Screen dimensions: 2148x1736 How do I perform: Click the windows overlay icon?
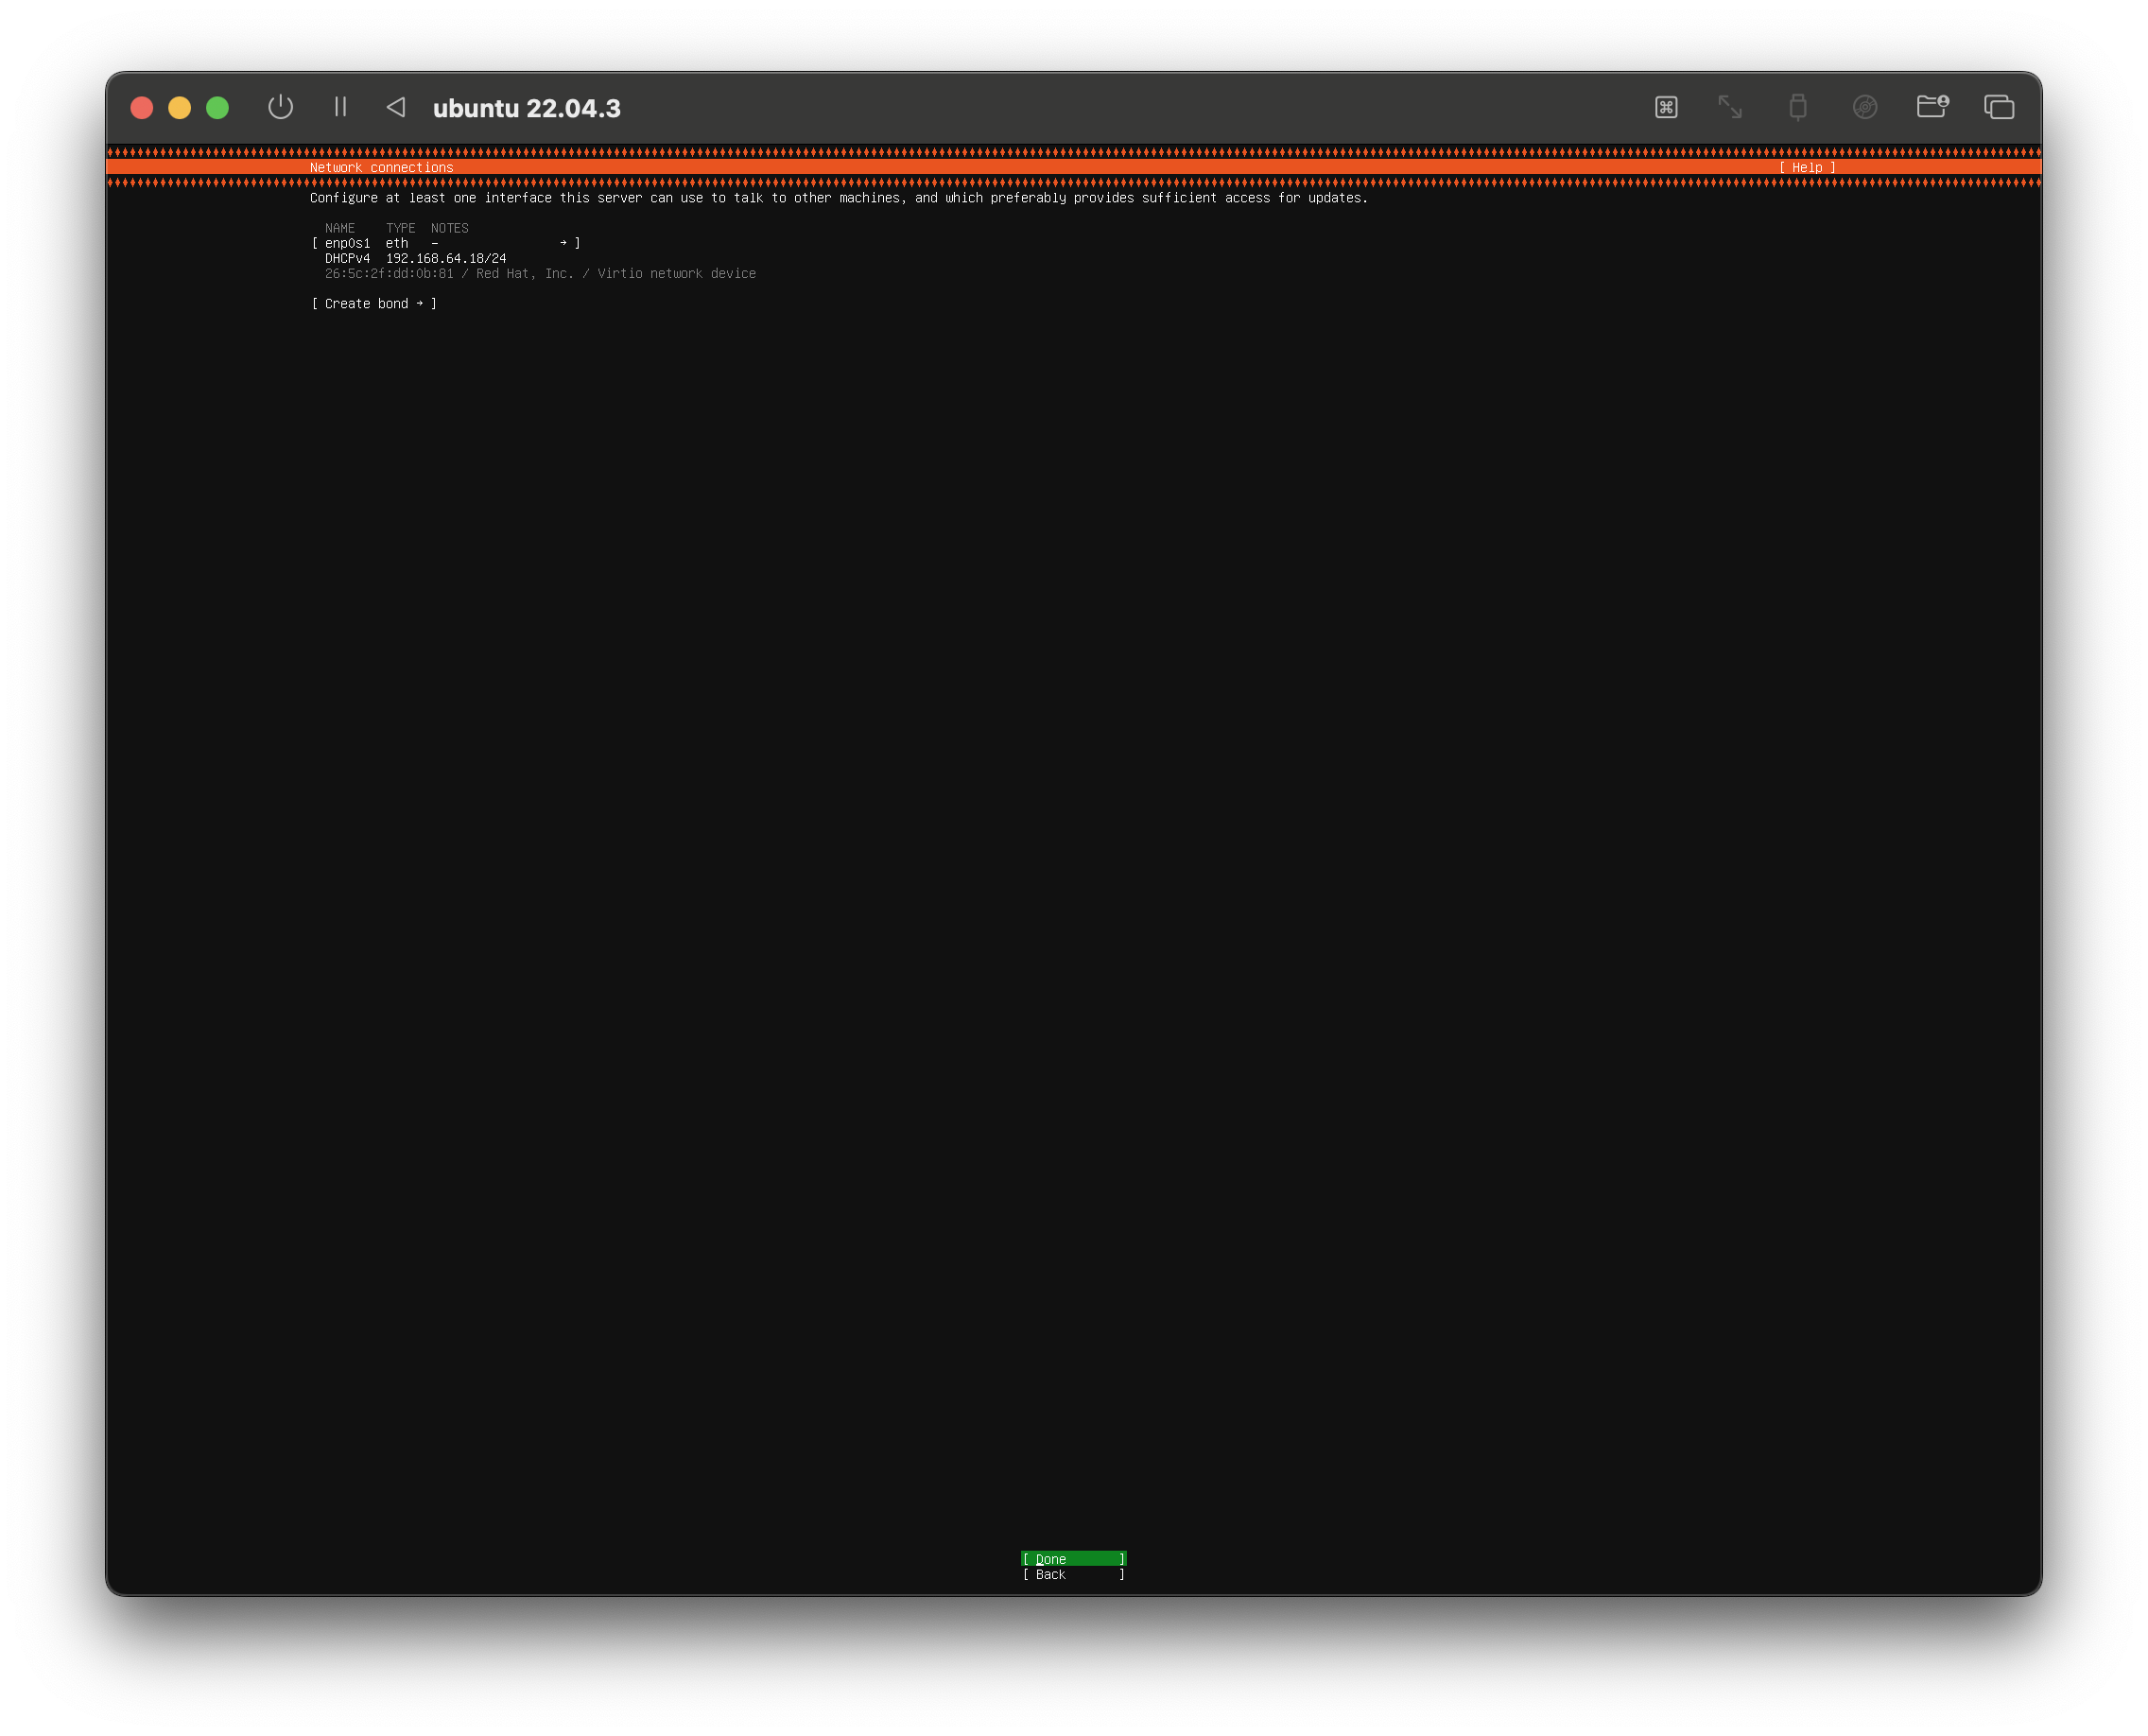[x=1998, y=107]
